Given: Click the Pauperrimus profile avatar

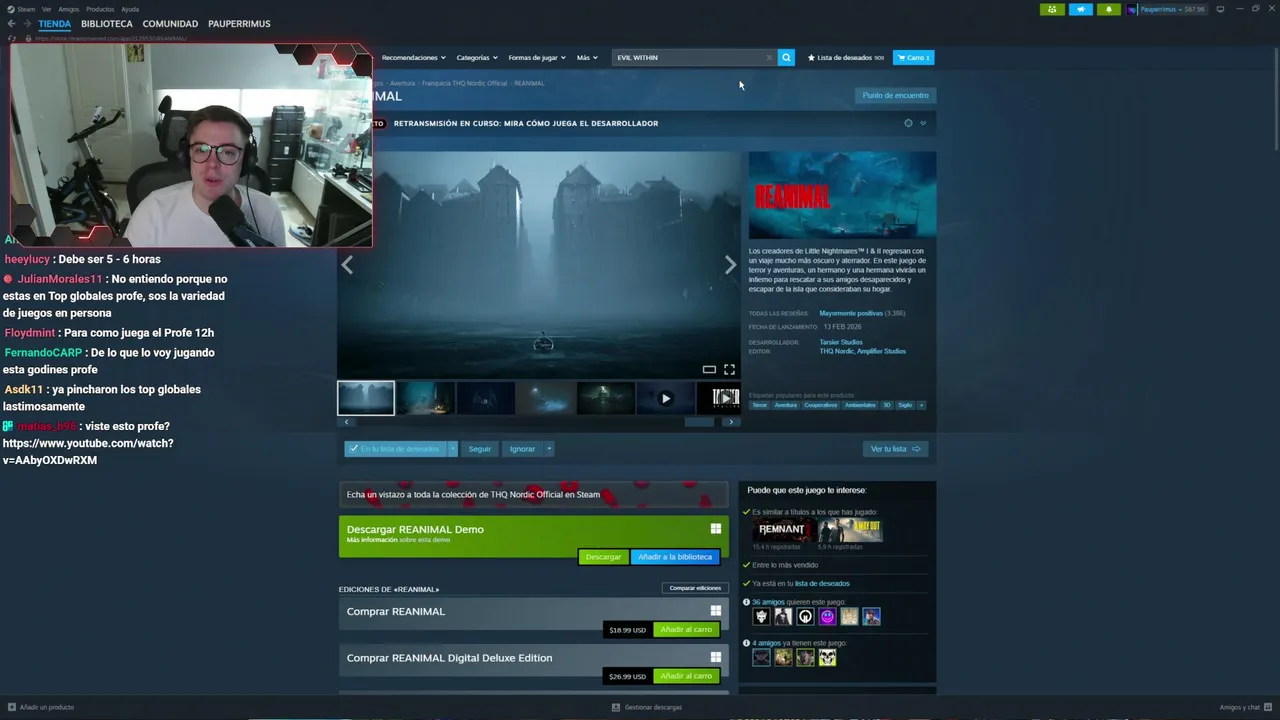Looking at the screenshot, I should [1132, 9].
